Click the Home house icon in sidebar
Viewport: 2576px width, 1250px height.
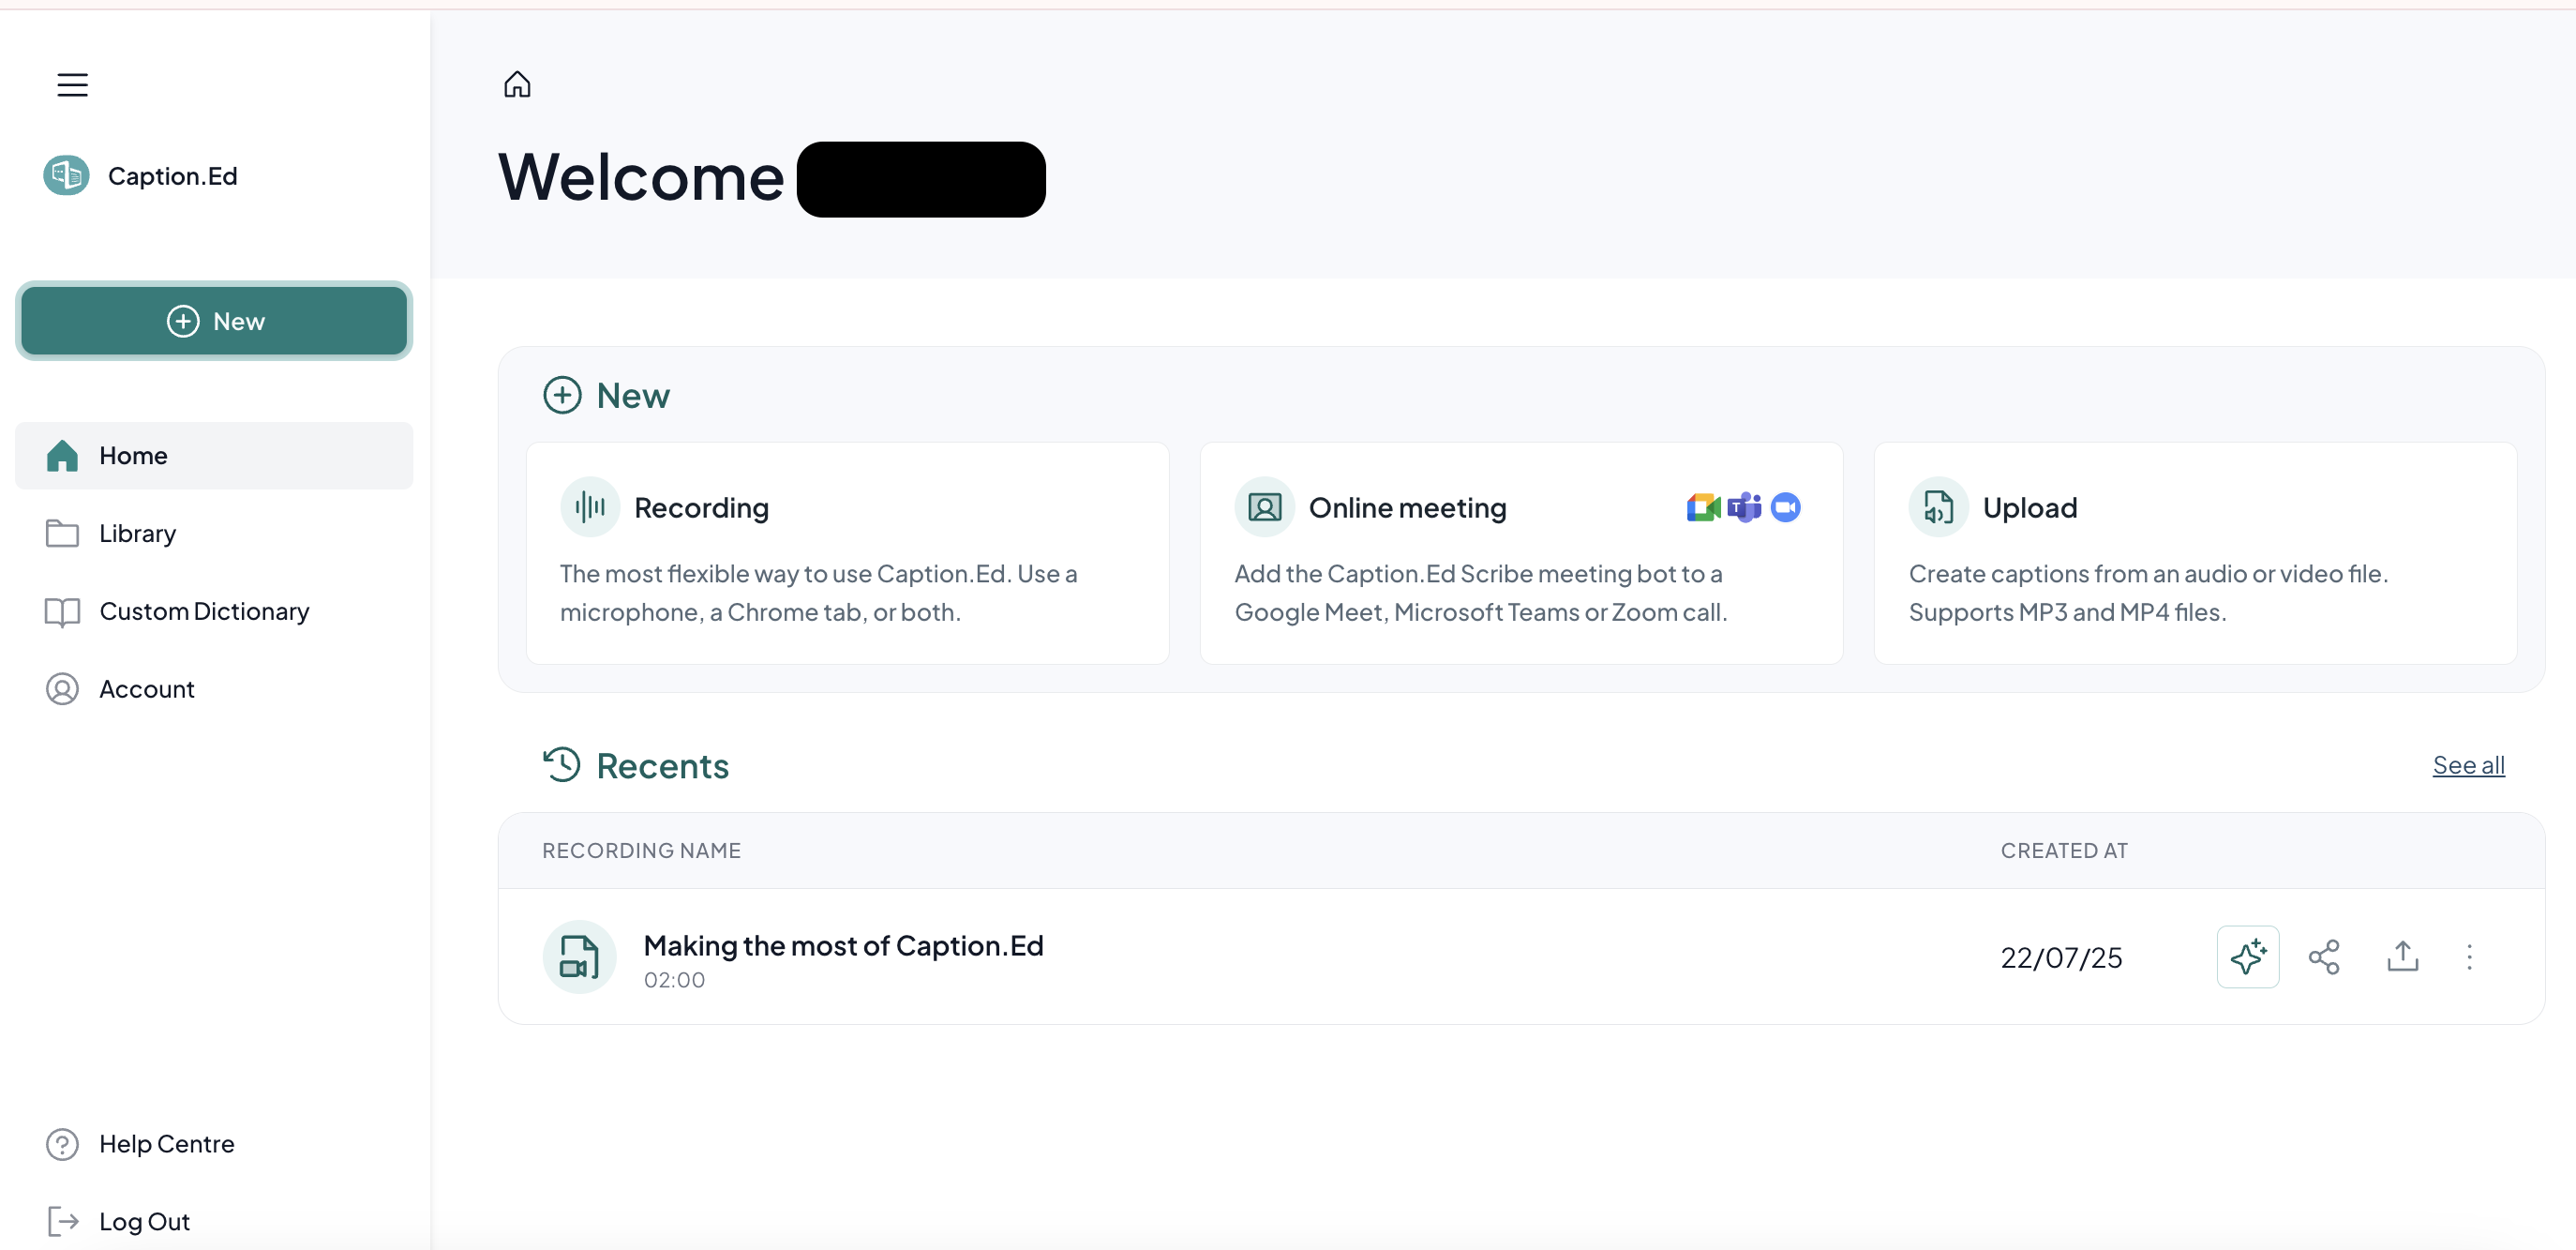click(x=62, y=456)
